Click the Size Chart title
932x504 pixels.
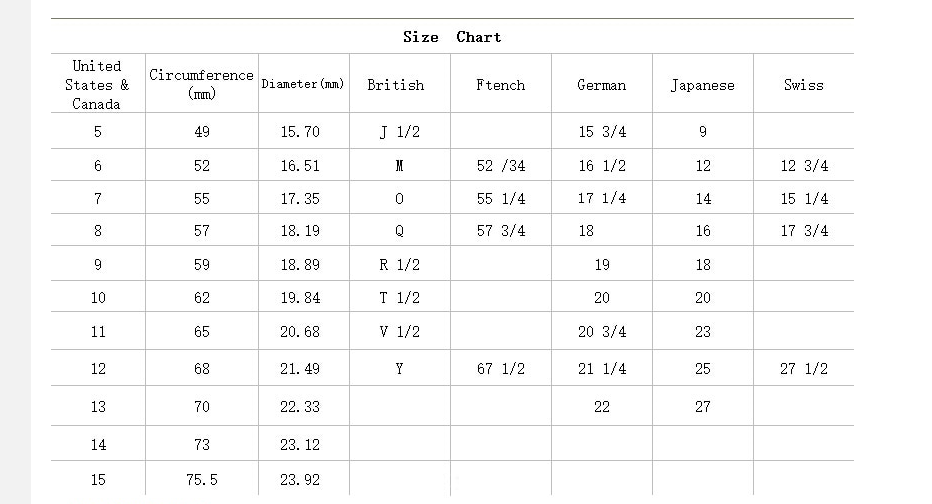452,37
